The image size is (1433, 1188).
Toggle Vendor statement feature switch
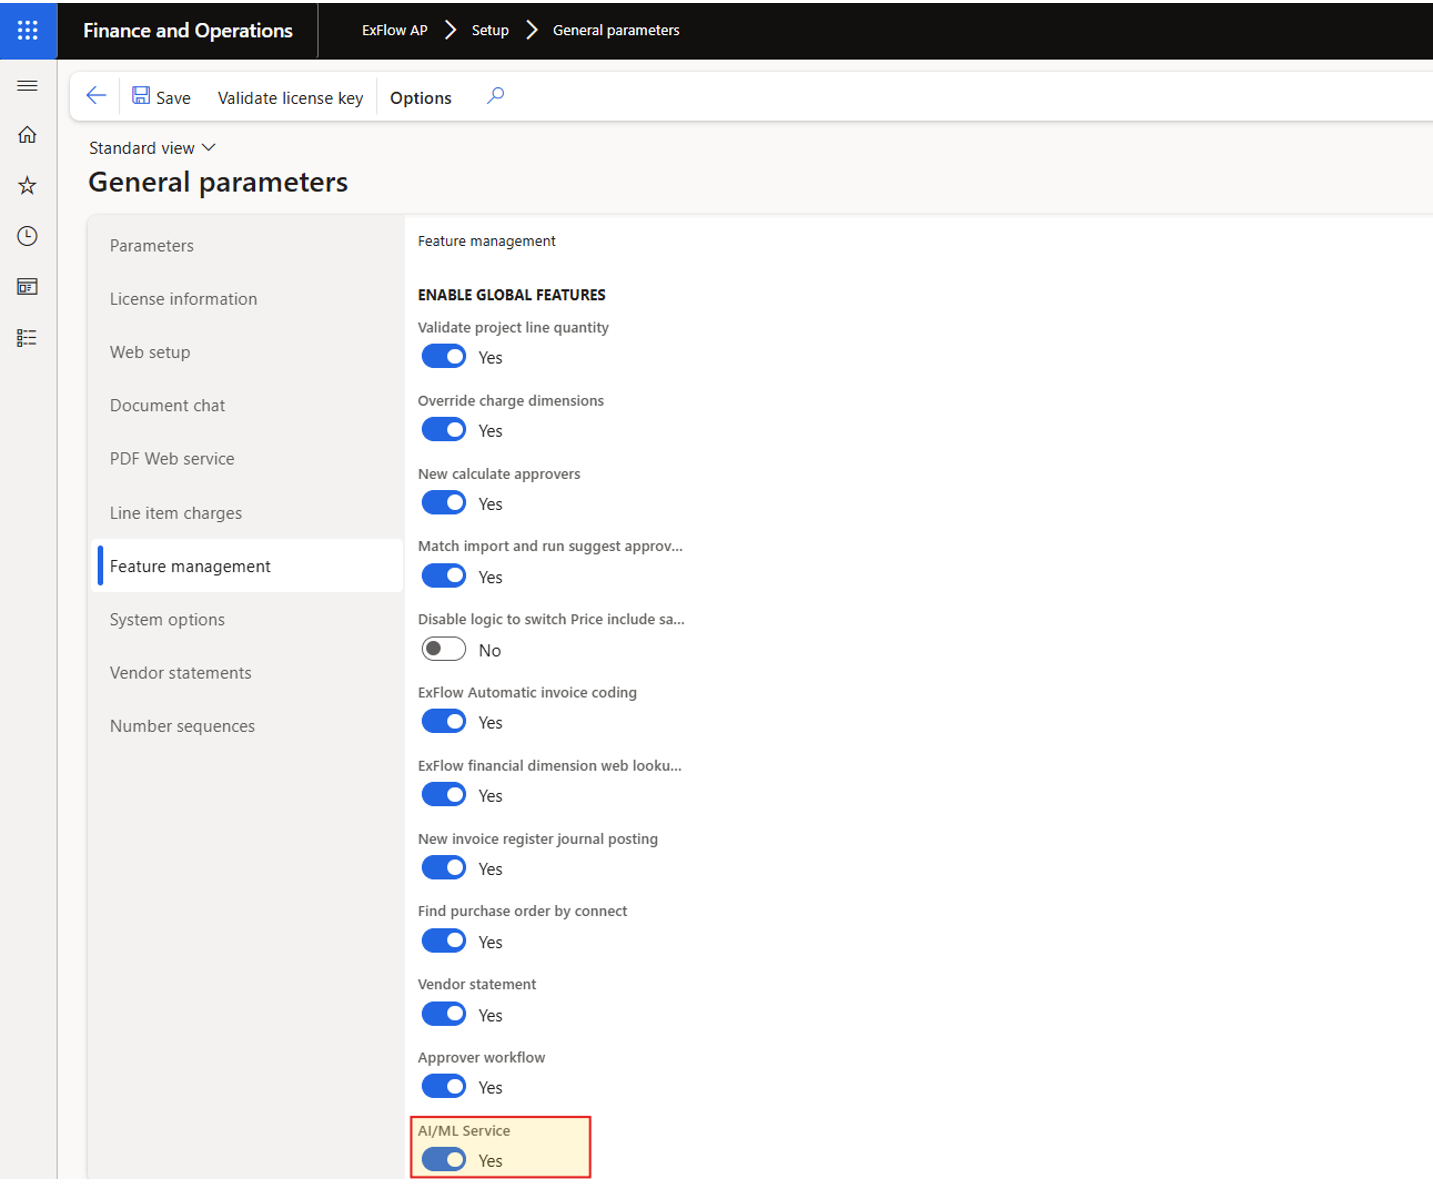click(x=444, y=1014)
